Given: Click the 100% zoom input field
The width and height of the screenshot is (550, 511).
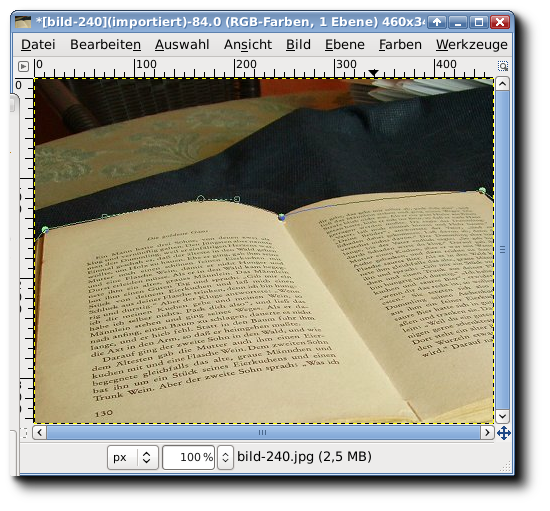Looking at the screenshot, I should (189, 457).
